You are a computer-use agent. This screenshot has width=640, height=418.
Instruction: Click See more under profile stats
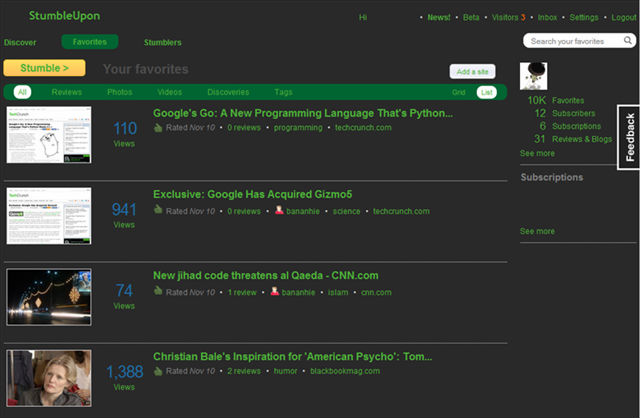(x=537, y=153)
